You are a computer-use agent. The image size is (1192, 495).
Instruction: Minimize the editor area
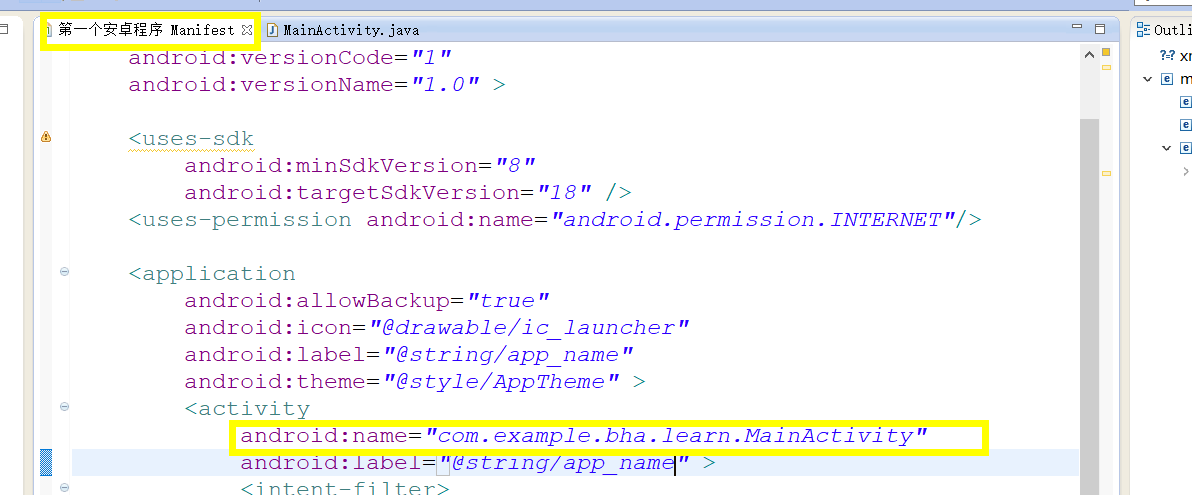pos(1076,27)
